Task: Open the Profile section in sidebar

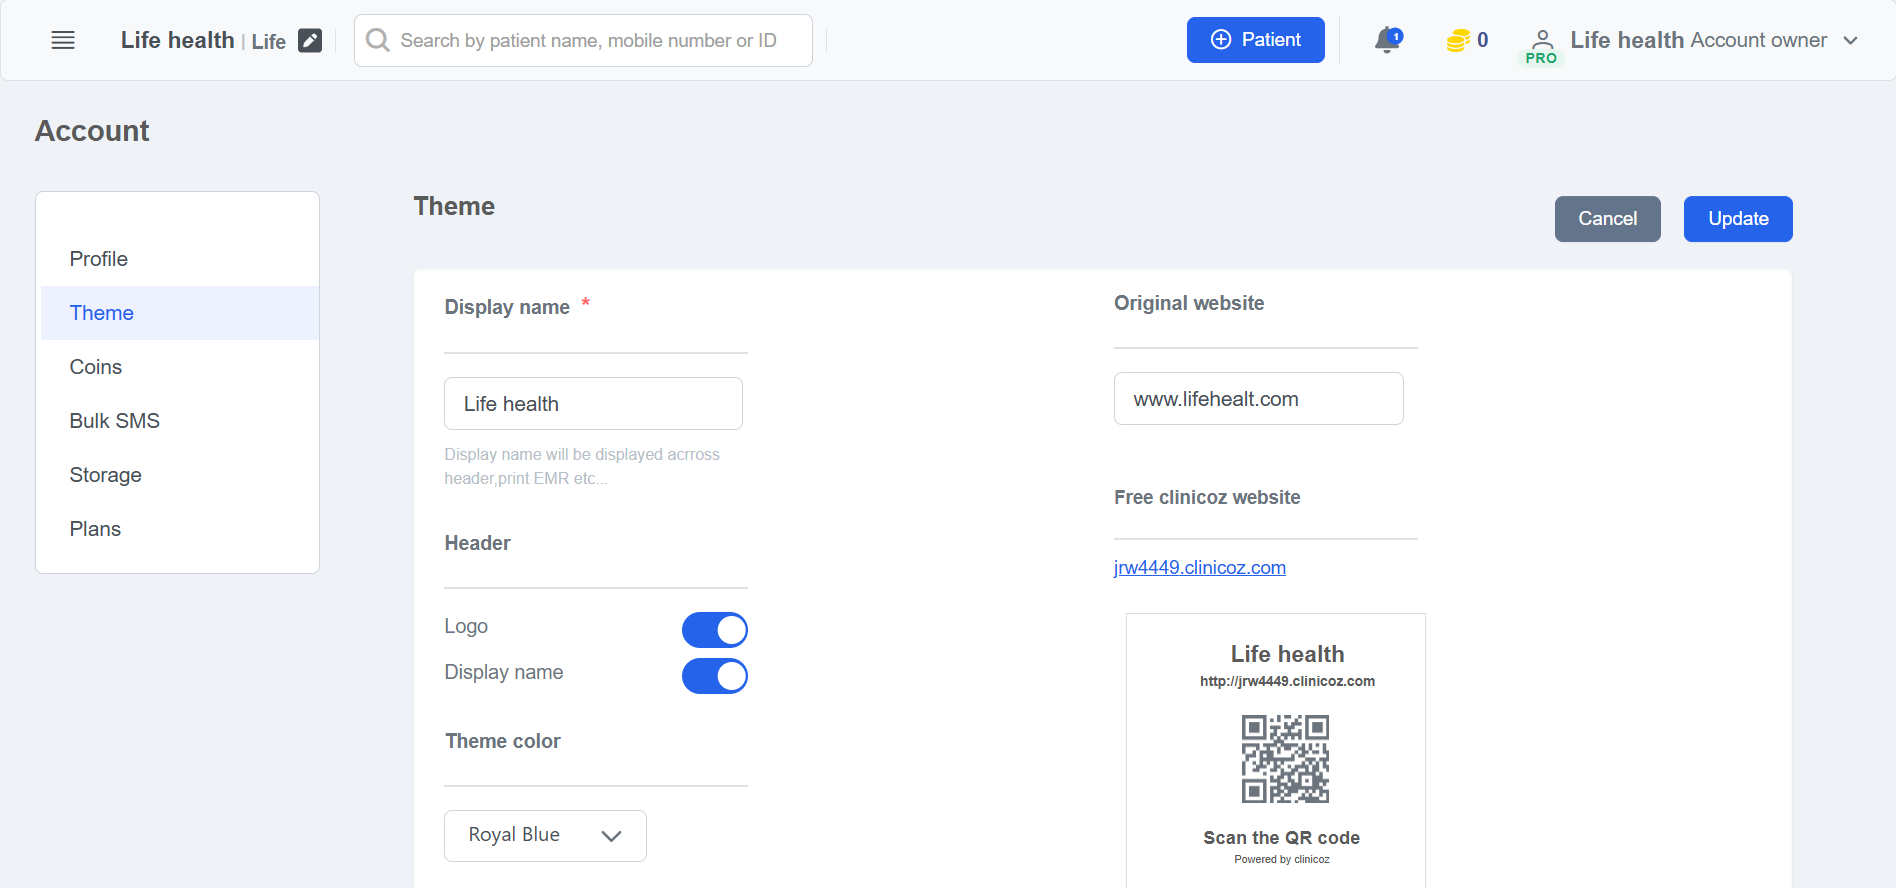Action: pyautogui.click(x=99, y=259)
